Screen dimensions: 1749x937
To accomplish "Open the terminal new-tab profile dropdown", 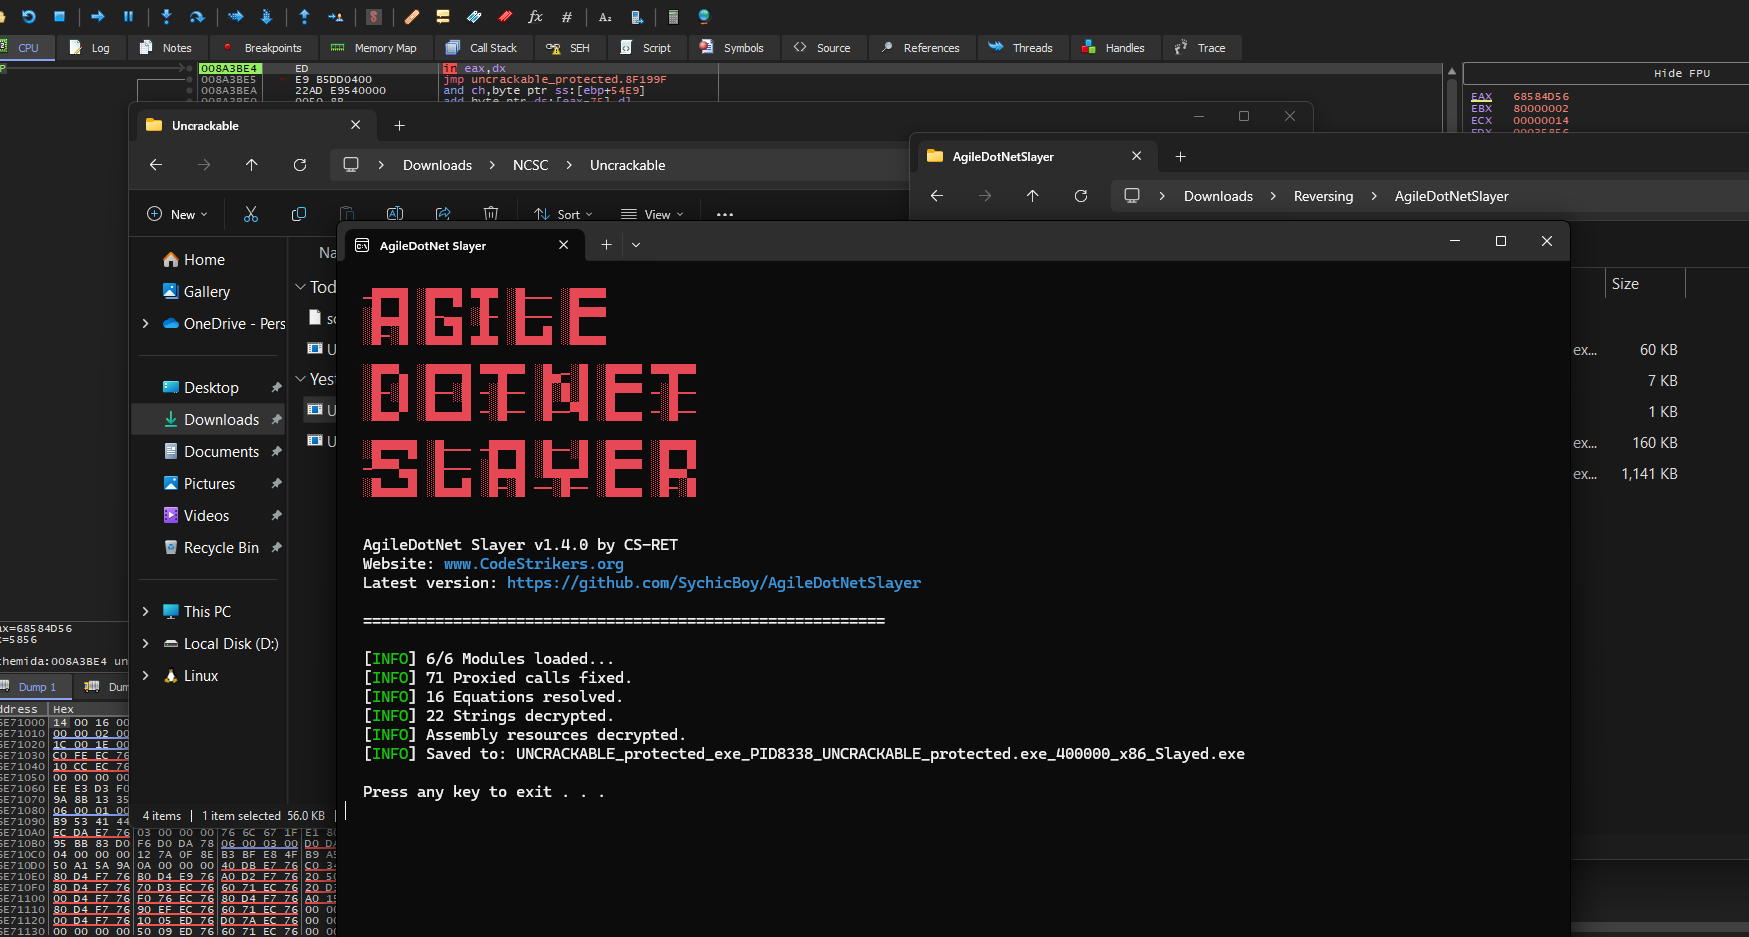I will (x=636, y=245).
